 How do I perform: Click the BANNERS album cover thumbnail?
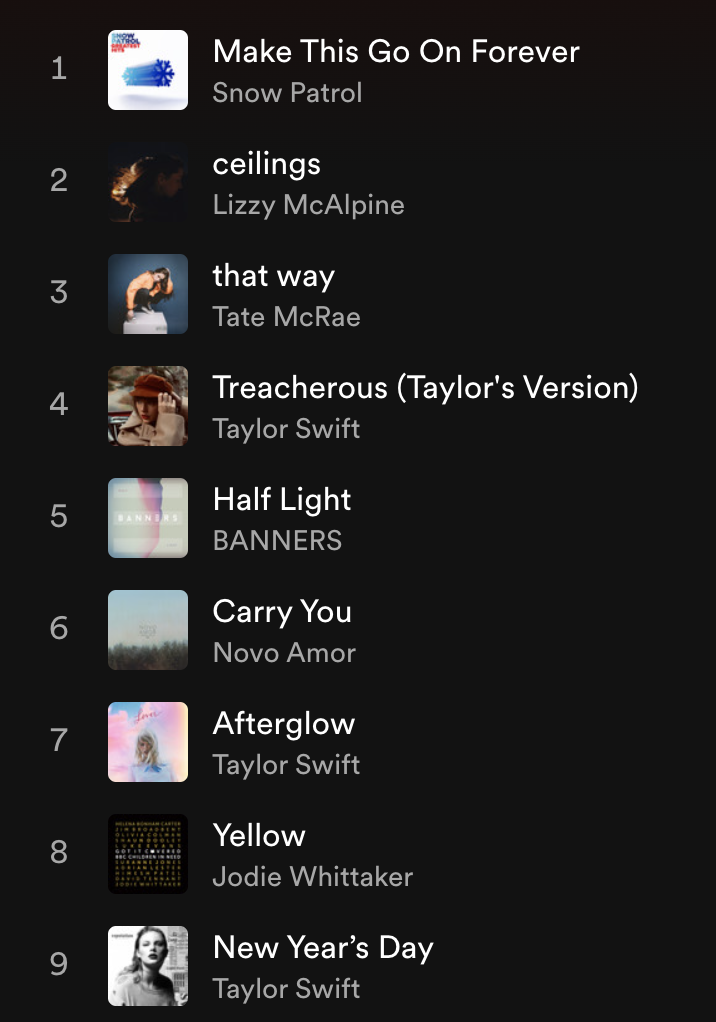148,518
